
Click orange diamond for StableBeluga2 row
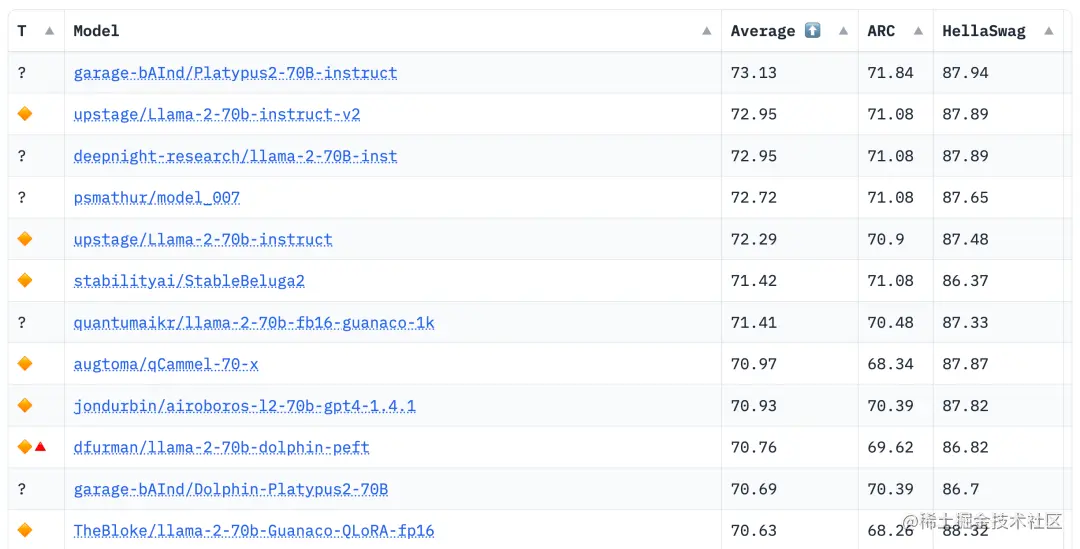tap(25, 280)
